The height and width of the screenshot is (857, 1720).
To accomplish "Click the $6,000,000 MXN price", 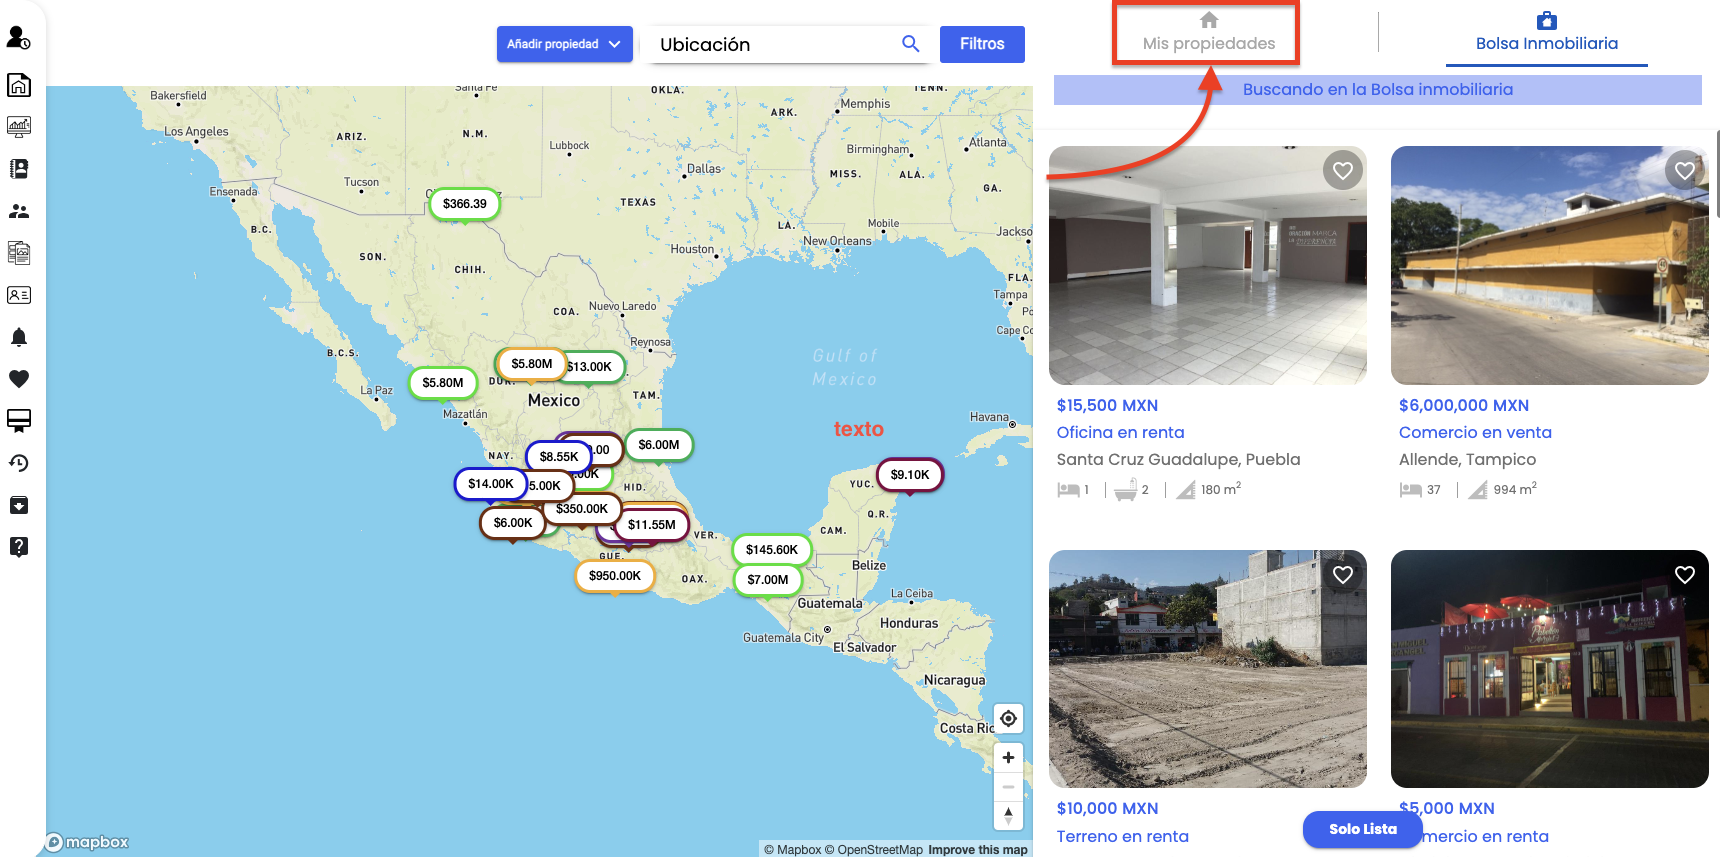I will (x=1464, y=406).
